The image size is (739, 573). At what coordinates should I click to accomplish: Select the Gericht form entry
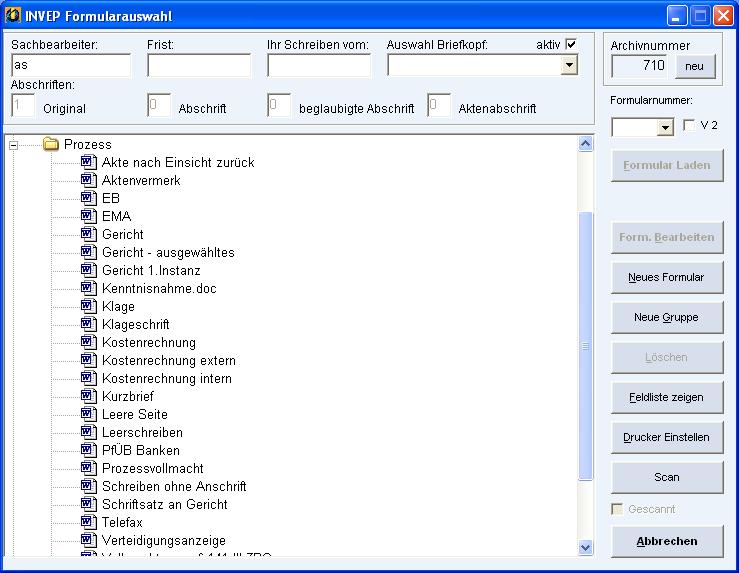pyautogui.click(x=123, y=234)
